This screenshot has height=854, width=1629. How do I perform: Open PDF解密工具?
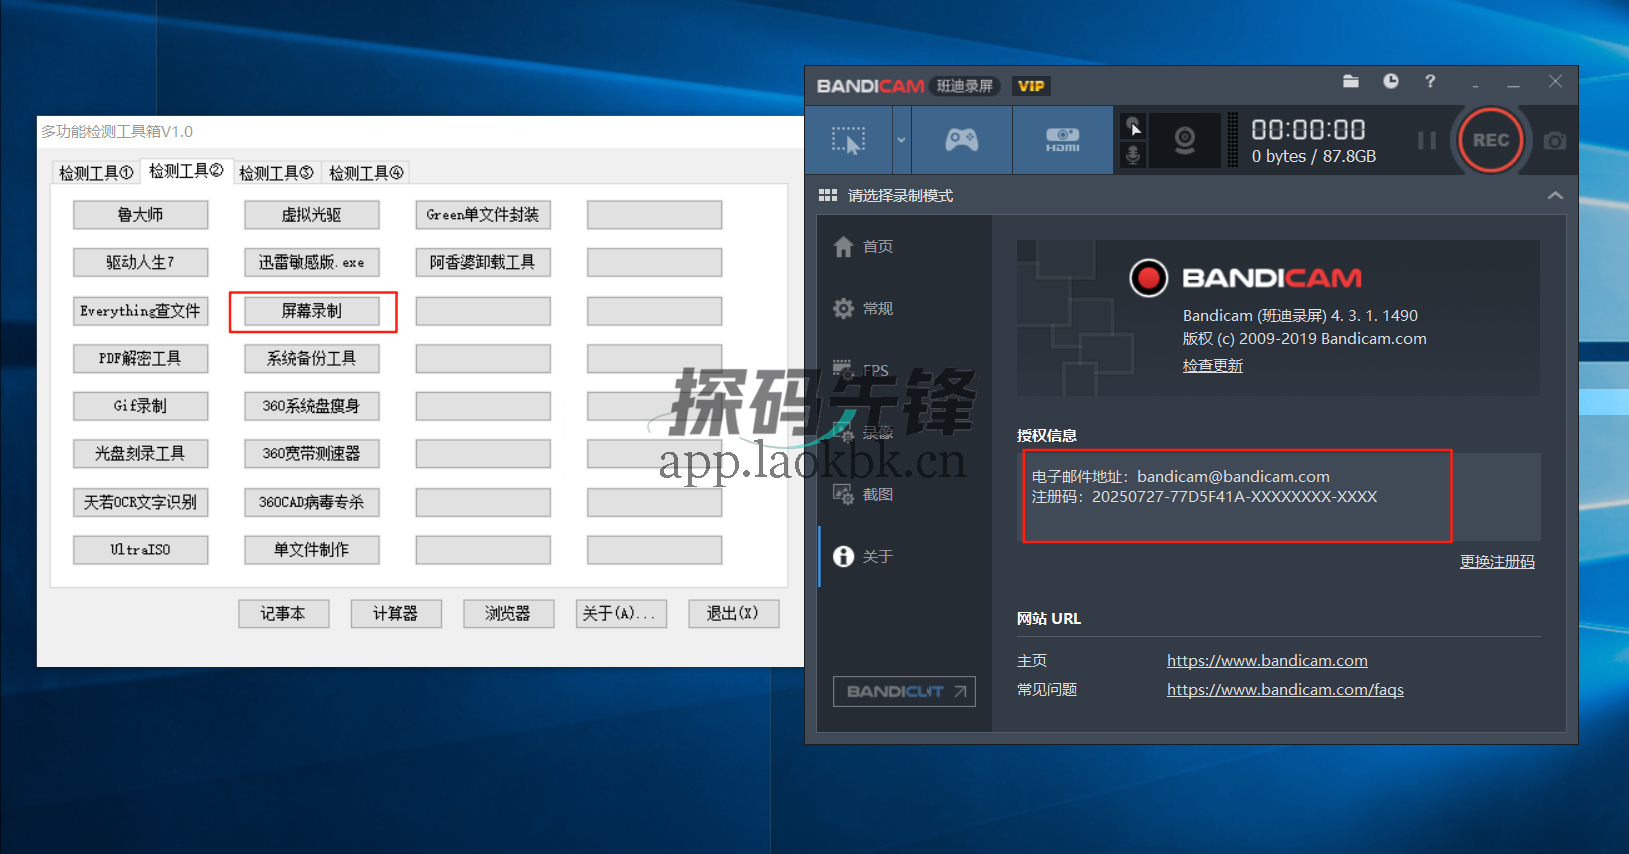[x=140, y=358]
